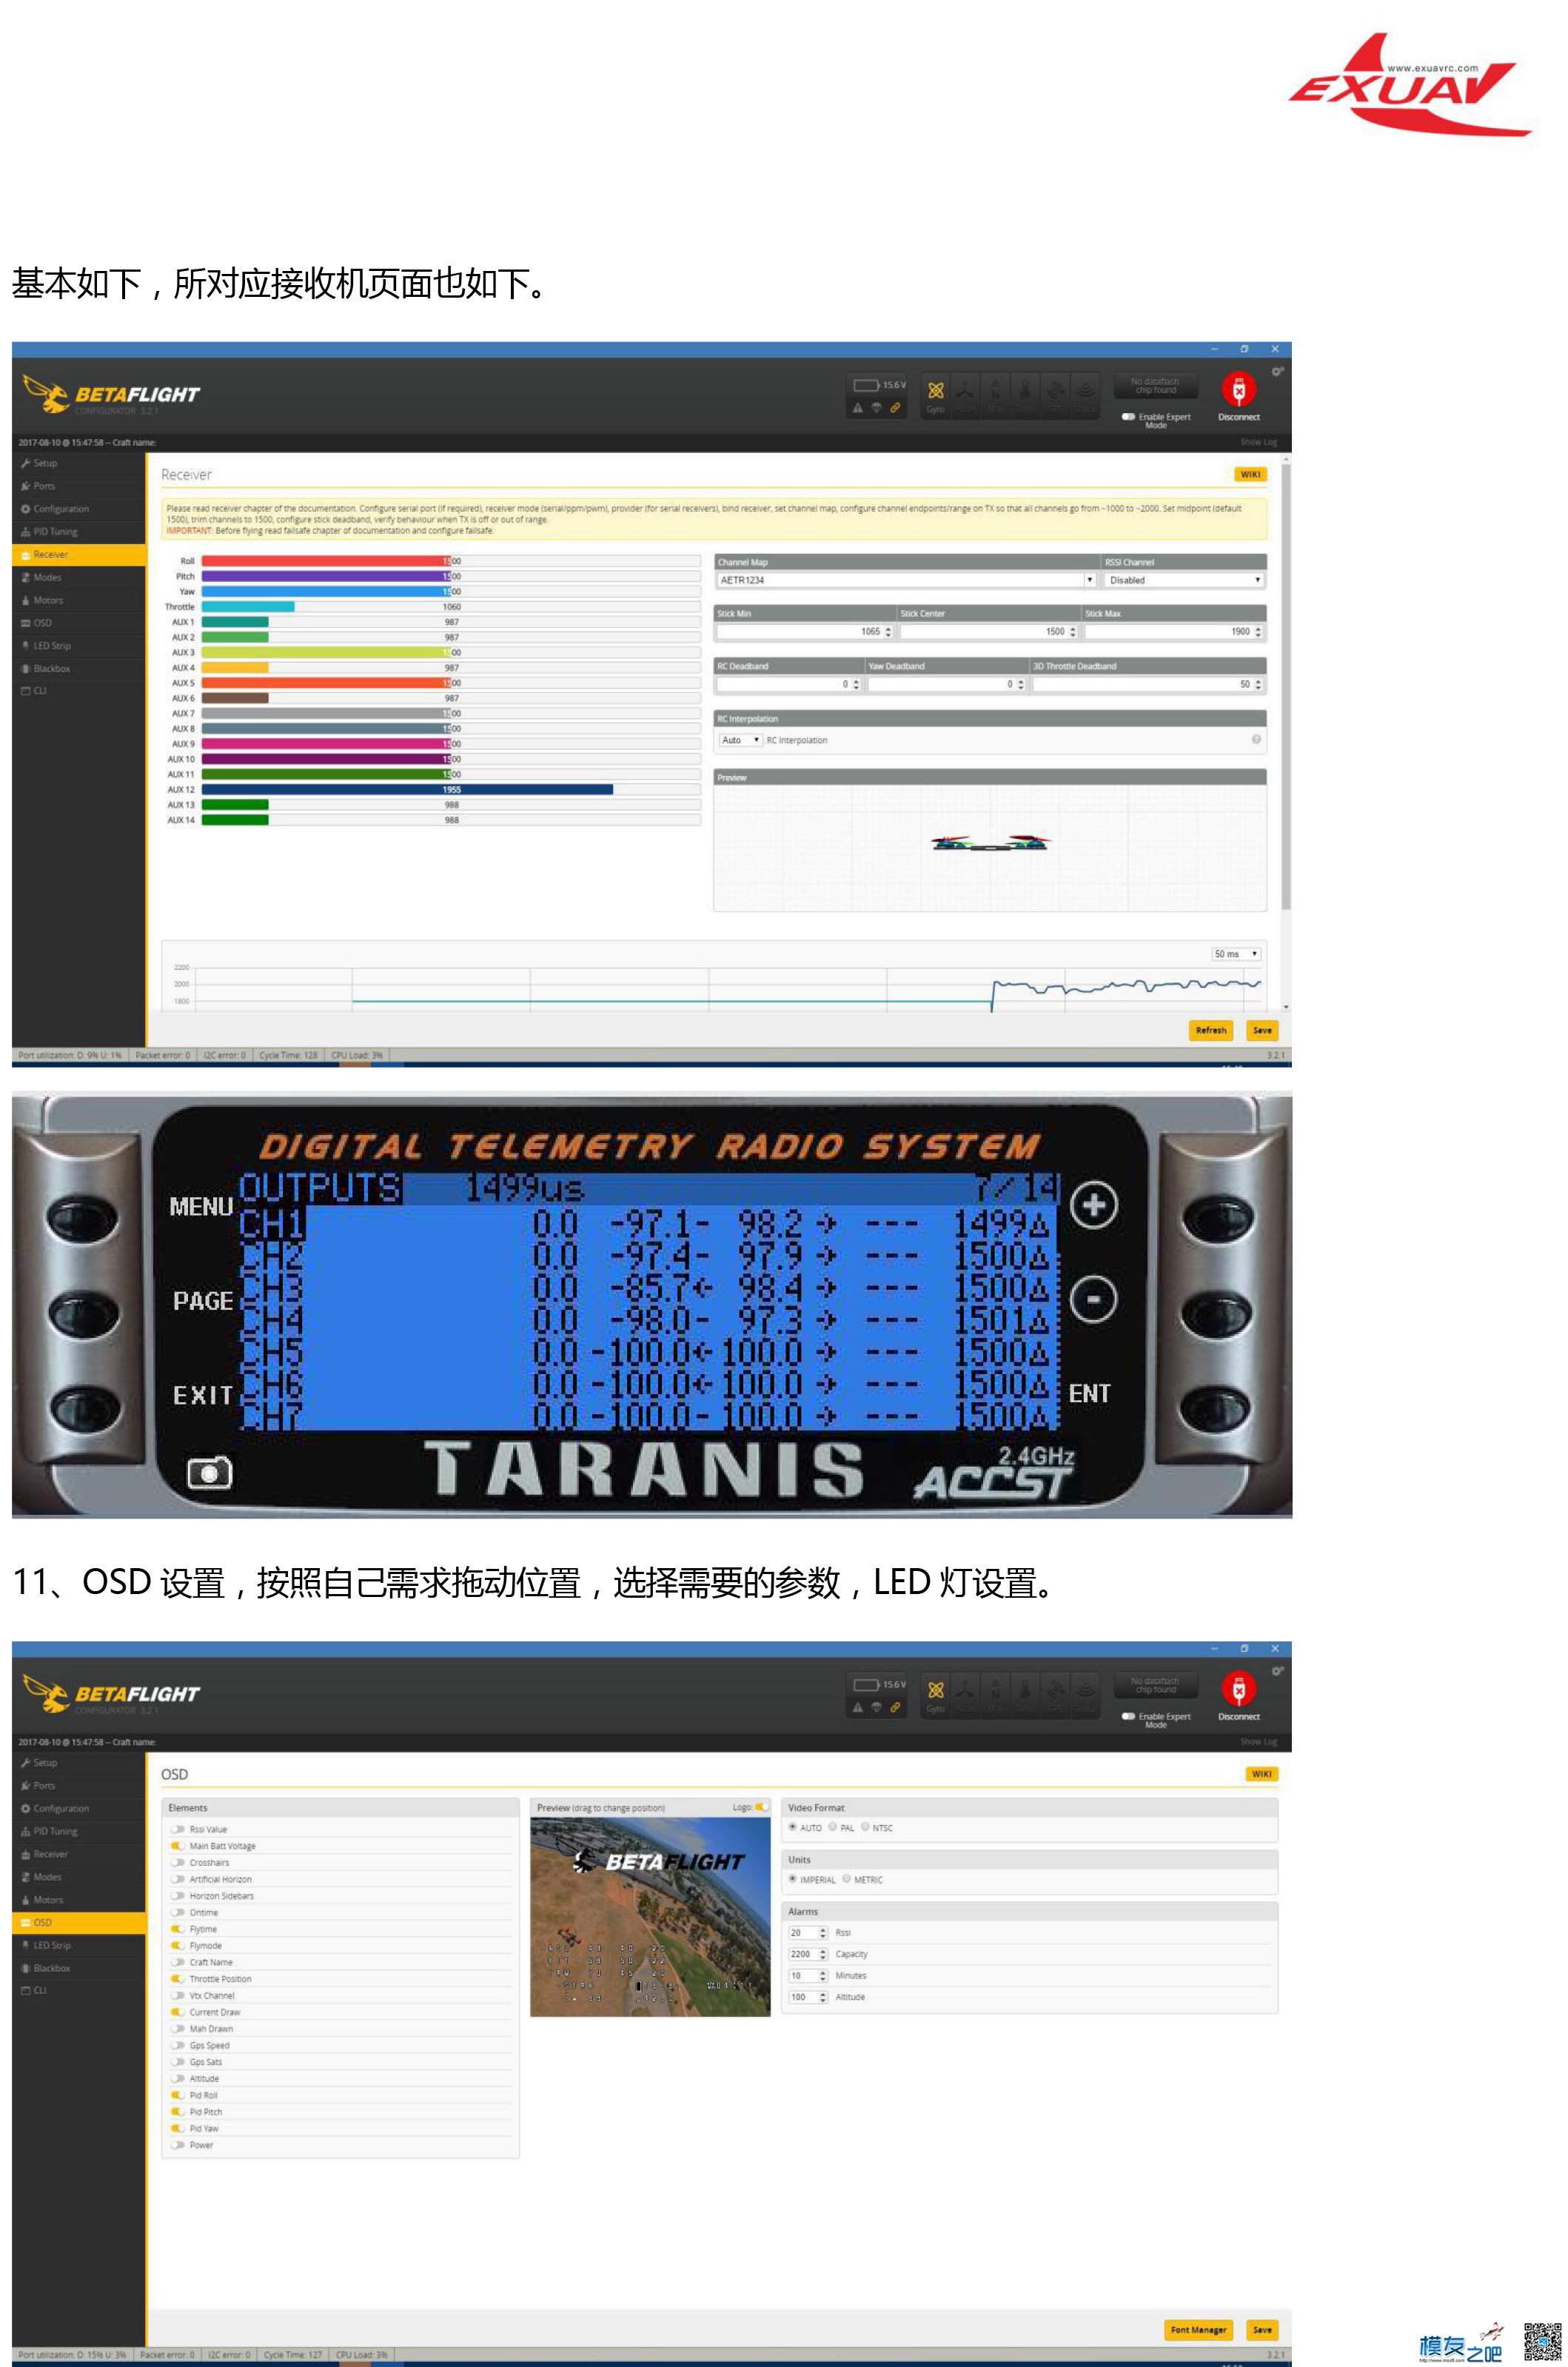This screenshot has width=1568, height=2367.
Task: Open settings gear in Receiver window header
Action: (x=1277, y=371)
